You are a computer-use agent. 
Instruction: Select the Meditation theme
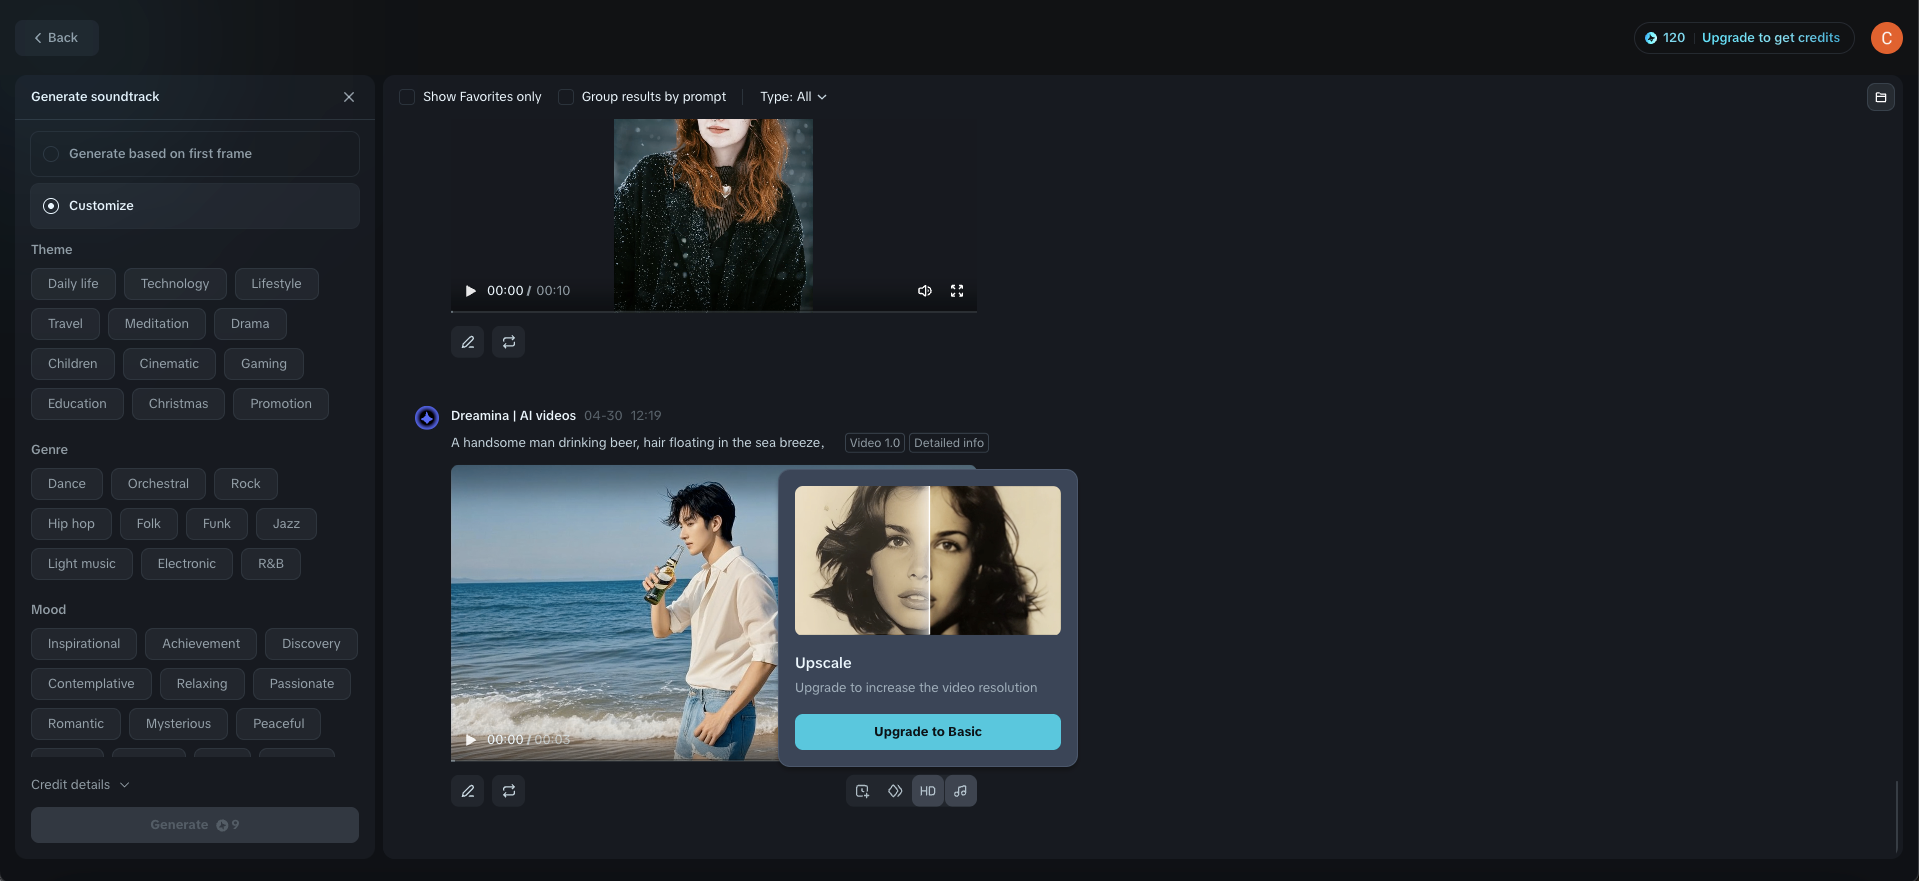pyautogui.click(x=157, y=324)
